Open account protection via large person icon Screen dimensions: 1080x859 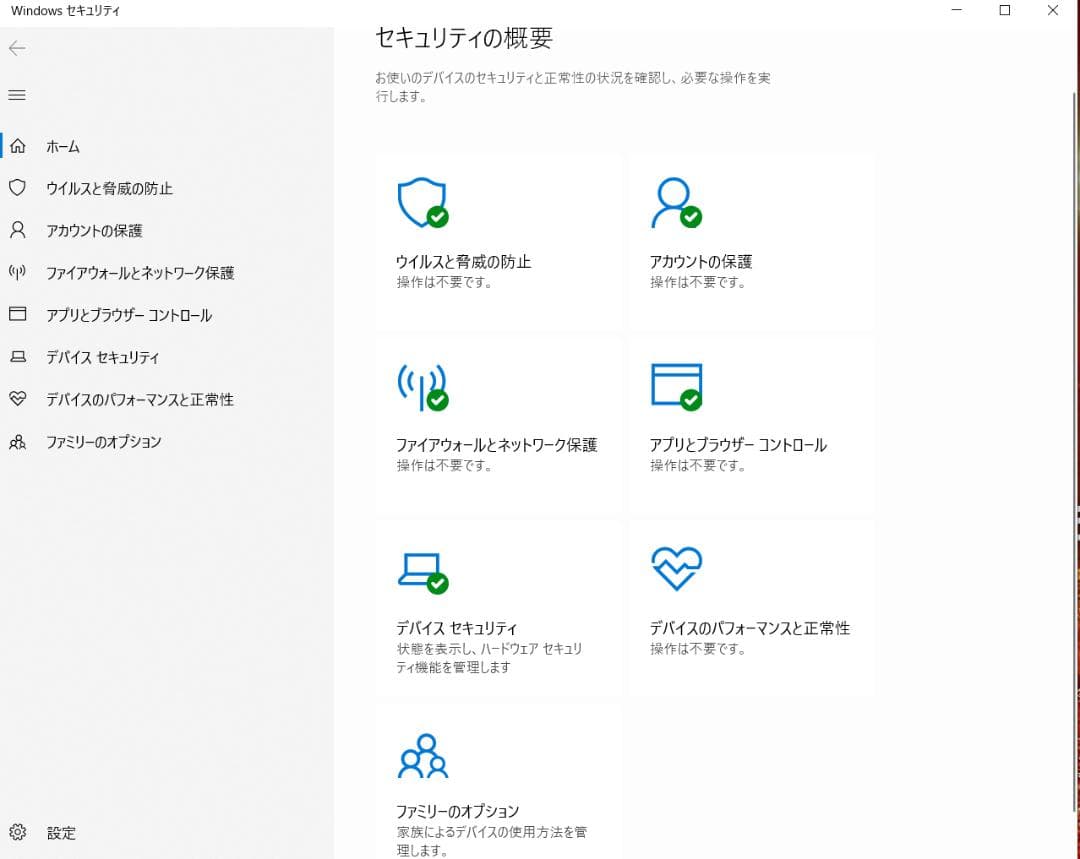(x=676, y=203)
